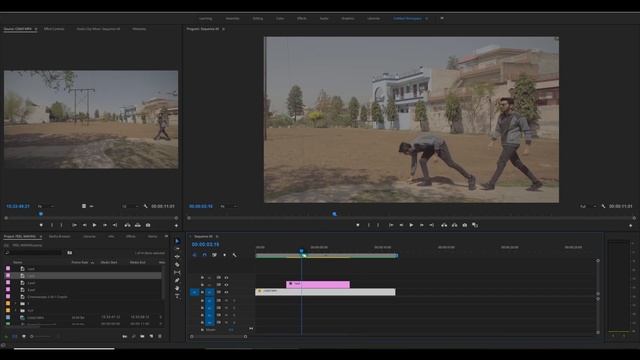
Task: Switch to Color workspace
Action: coord(280,18)
